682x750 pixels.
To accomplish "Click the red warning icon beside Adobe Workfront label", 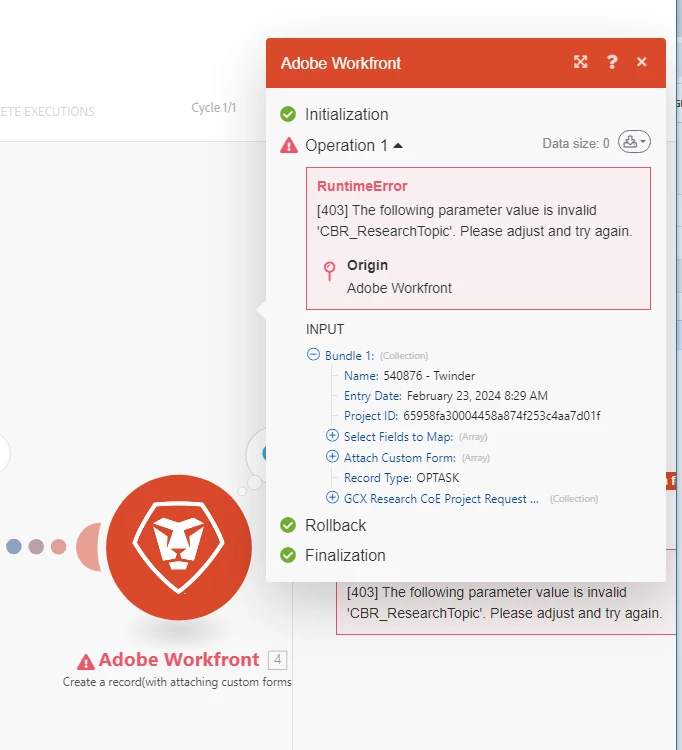I will click(x=86, y=662).
